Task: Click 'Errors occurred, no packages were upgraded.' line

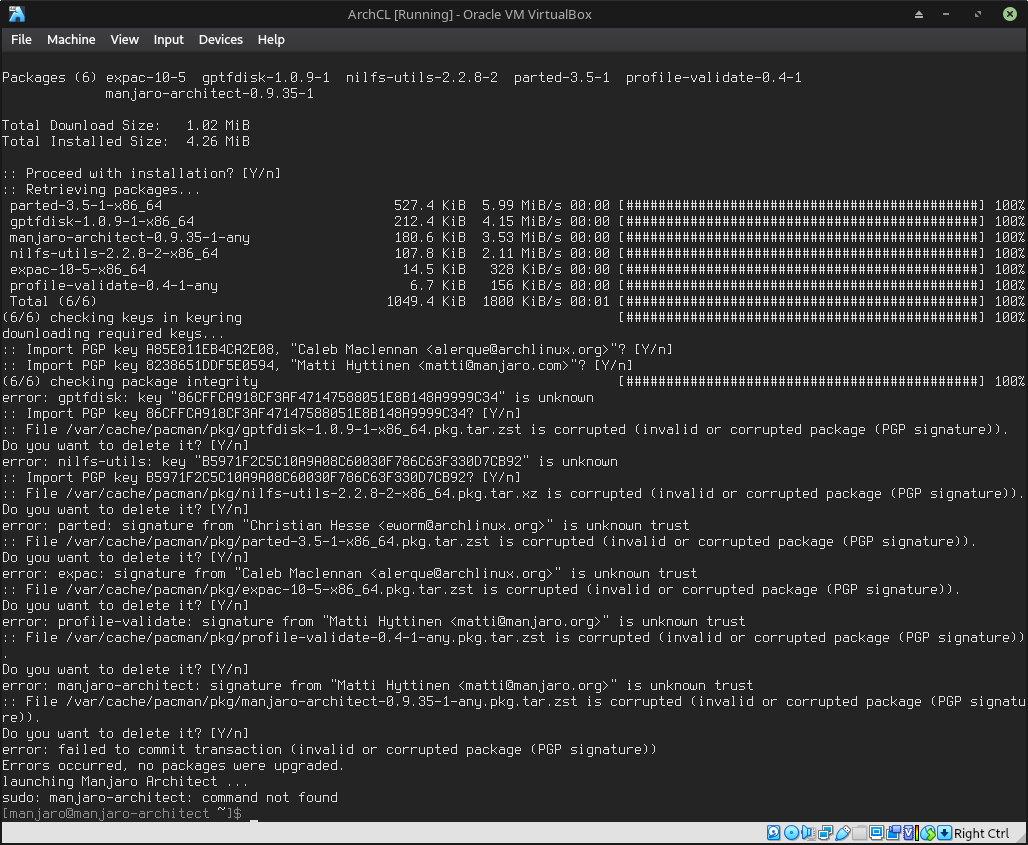Action: pyautogui.click(x=173, y=766)
